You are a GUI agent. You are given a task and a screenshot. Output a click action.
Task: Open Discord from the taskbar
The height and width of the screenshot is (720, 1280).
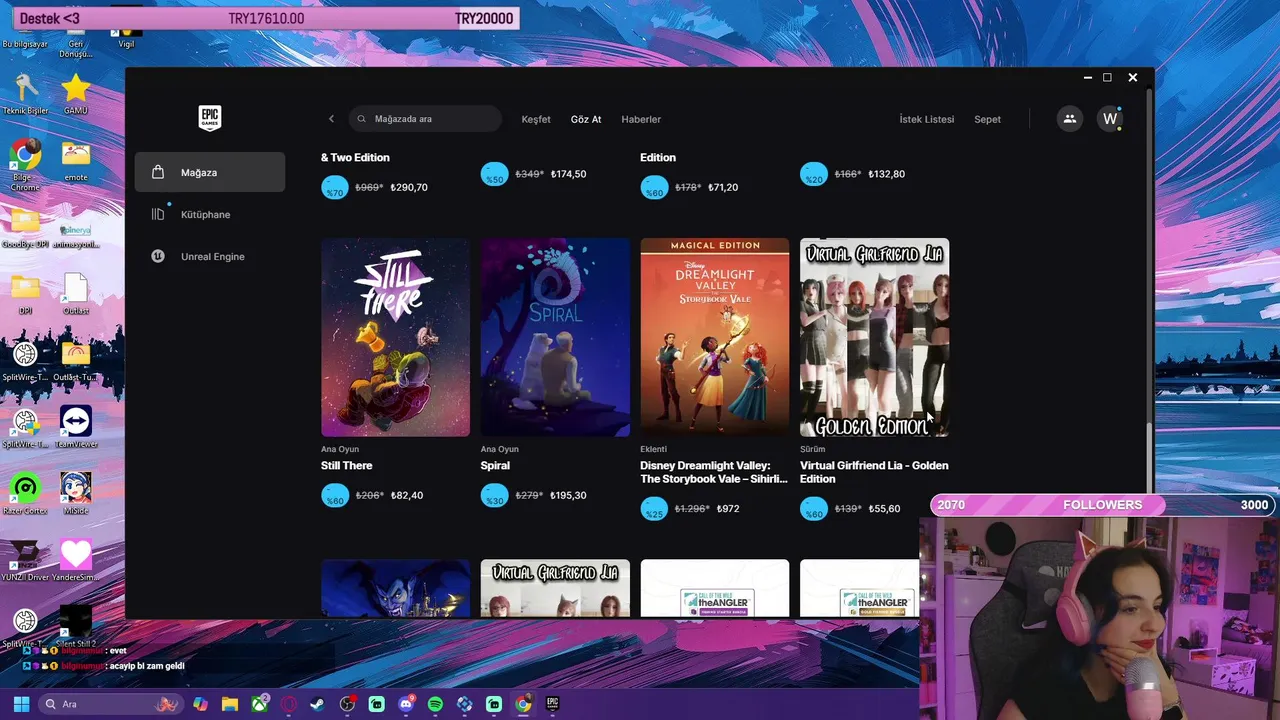coord(406,704)
